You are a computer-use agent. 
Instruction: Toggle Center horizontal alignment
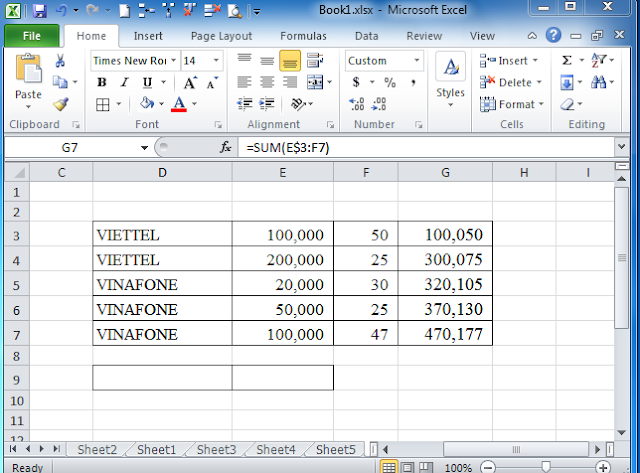pos(267,82)
